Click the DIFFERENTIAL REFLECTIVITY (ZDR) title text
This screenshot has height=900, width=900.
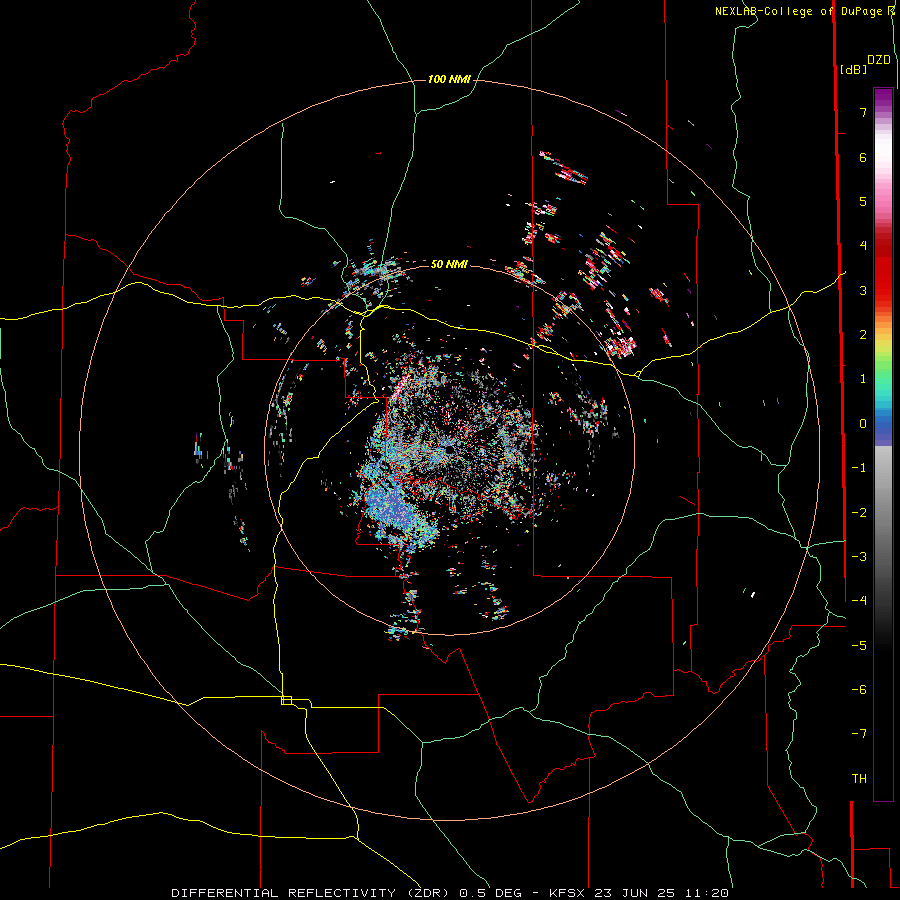pos(312,893)
